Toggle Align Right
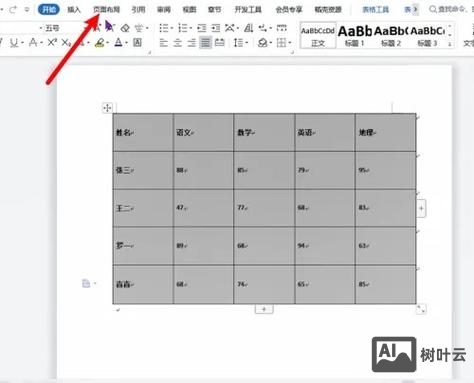Image resolution: width=474 pixels, height=383 pixels. [192, 43]
